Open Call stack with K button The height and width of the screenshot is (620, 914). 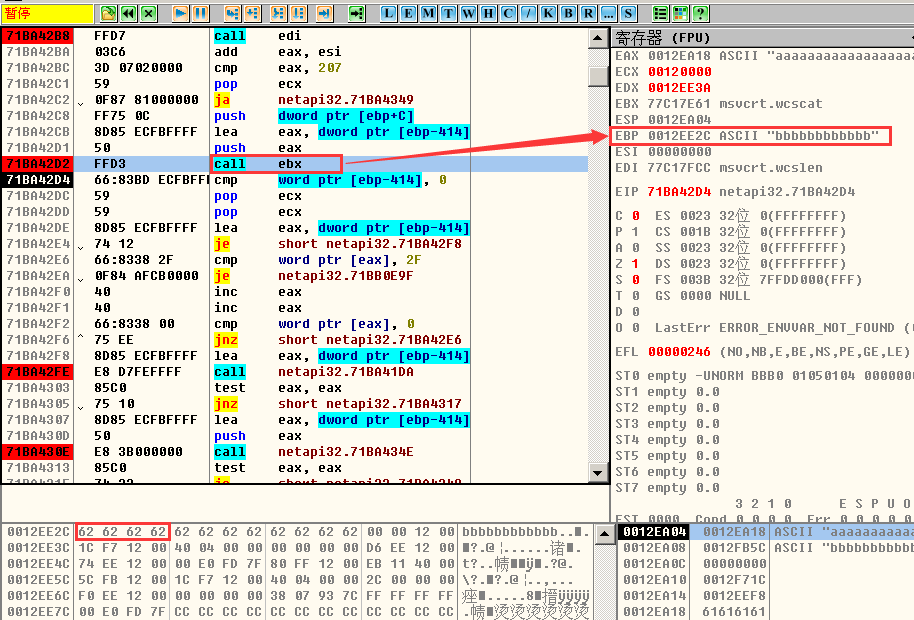(548, 14)
